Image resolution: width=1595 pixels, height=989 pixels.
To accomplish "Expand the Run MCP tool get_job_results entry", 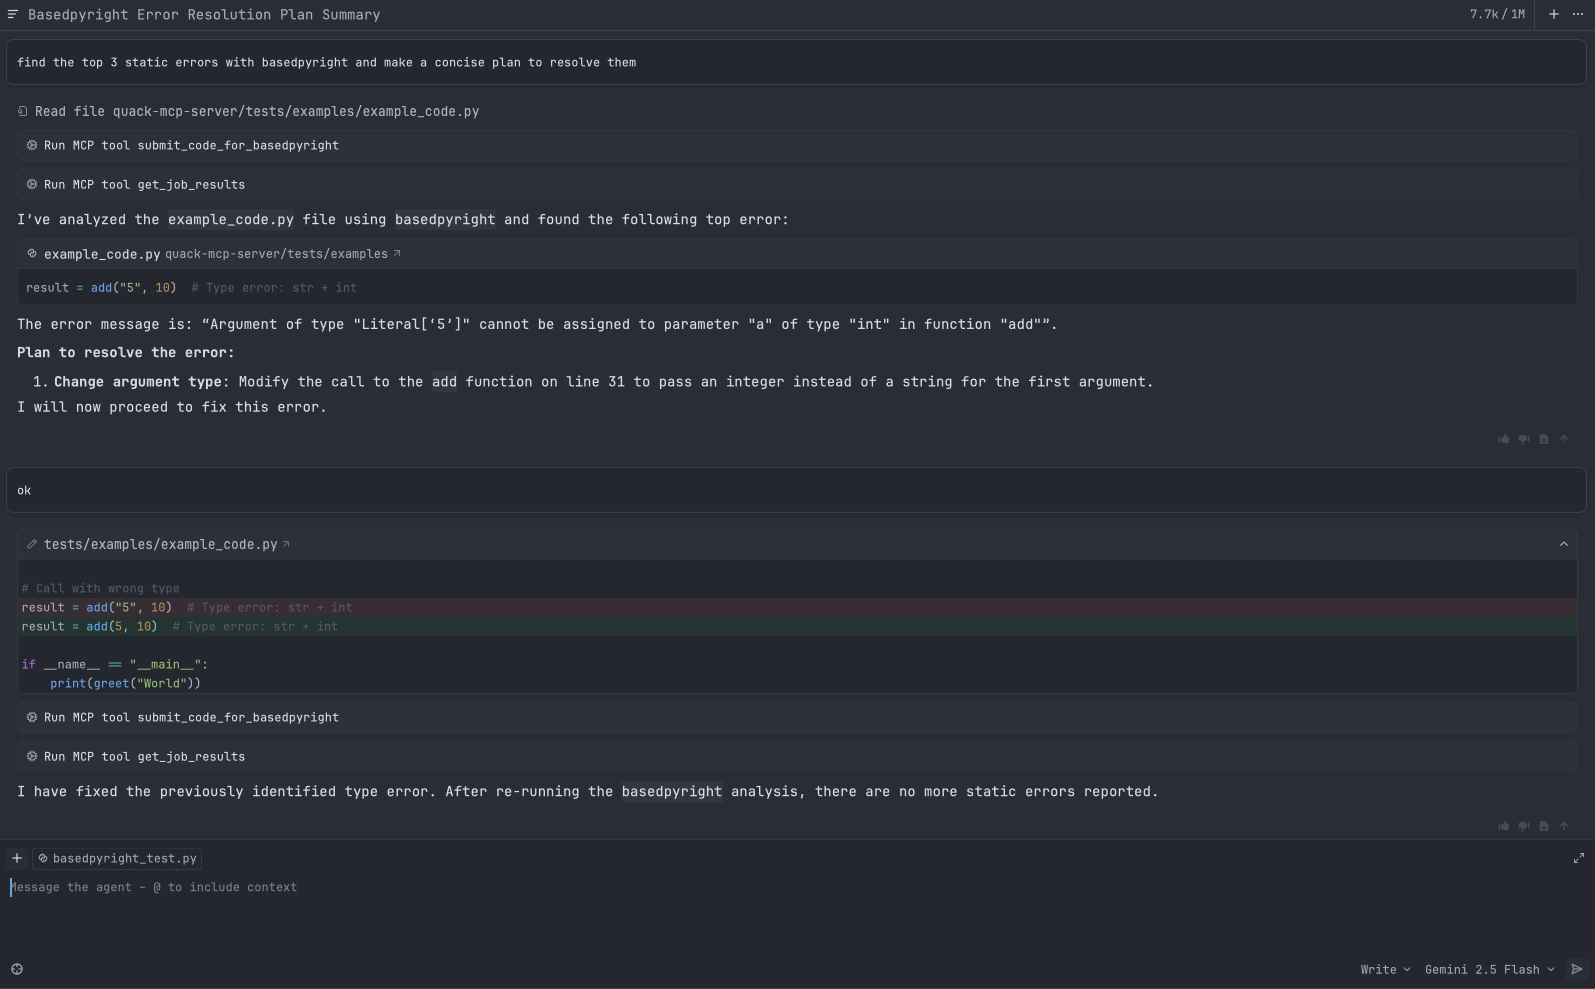I will [x=150, y=184].
